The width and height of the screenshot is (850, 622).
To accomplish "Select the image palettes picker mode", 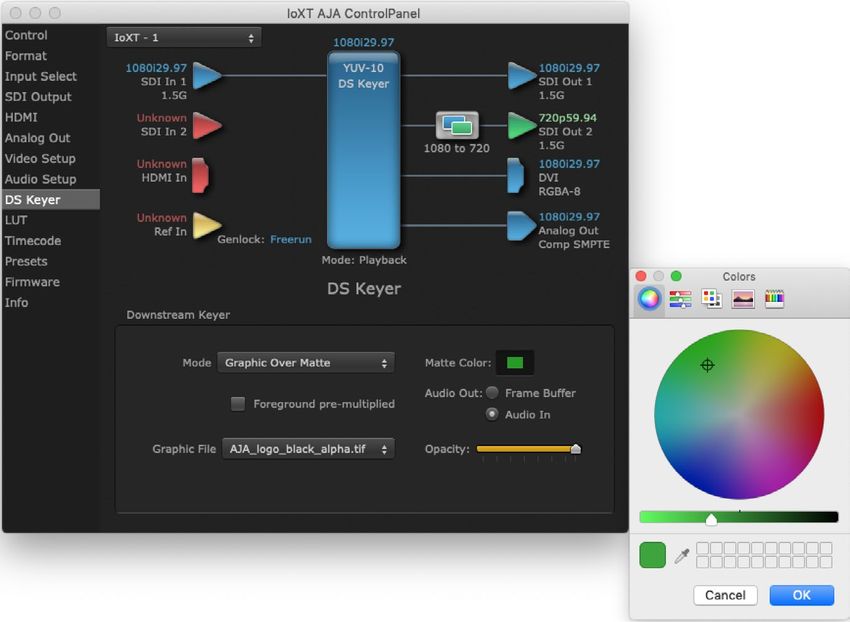I will pos(743,299).
